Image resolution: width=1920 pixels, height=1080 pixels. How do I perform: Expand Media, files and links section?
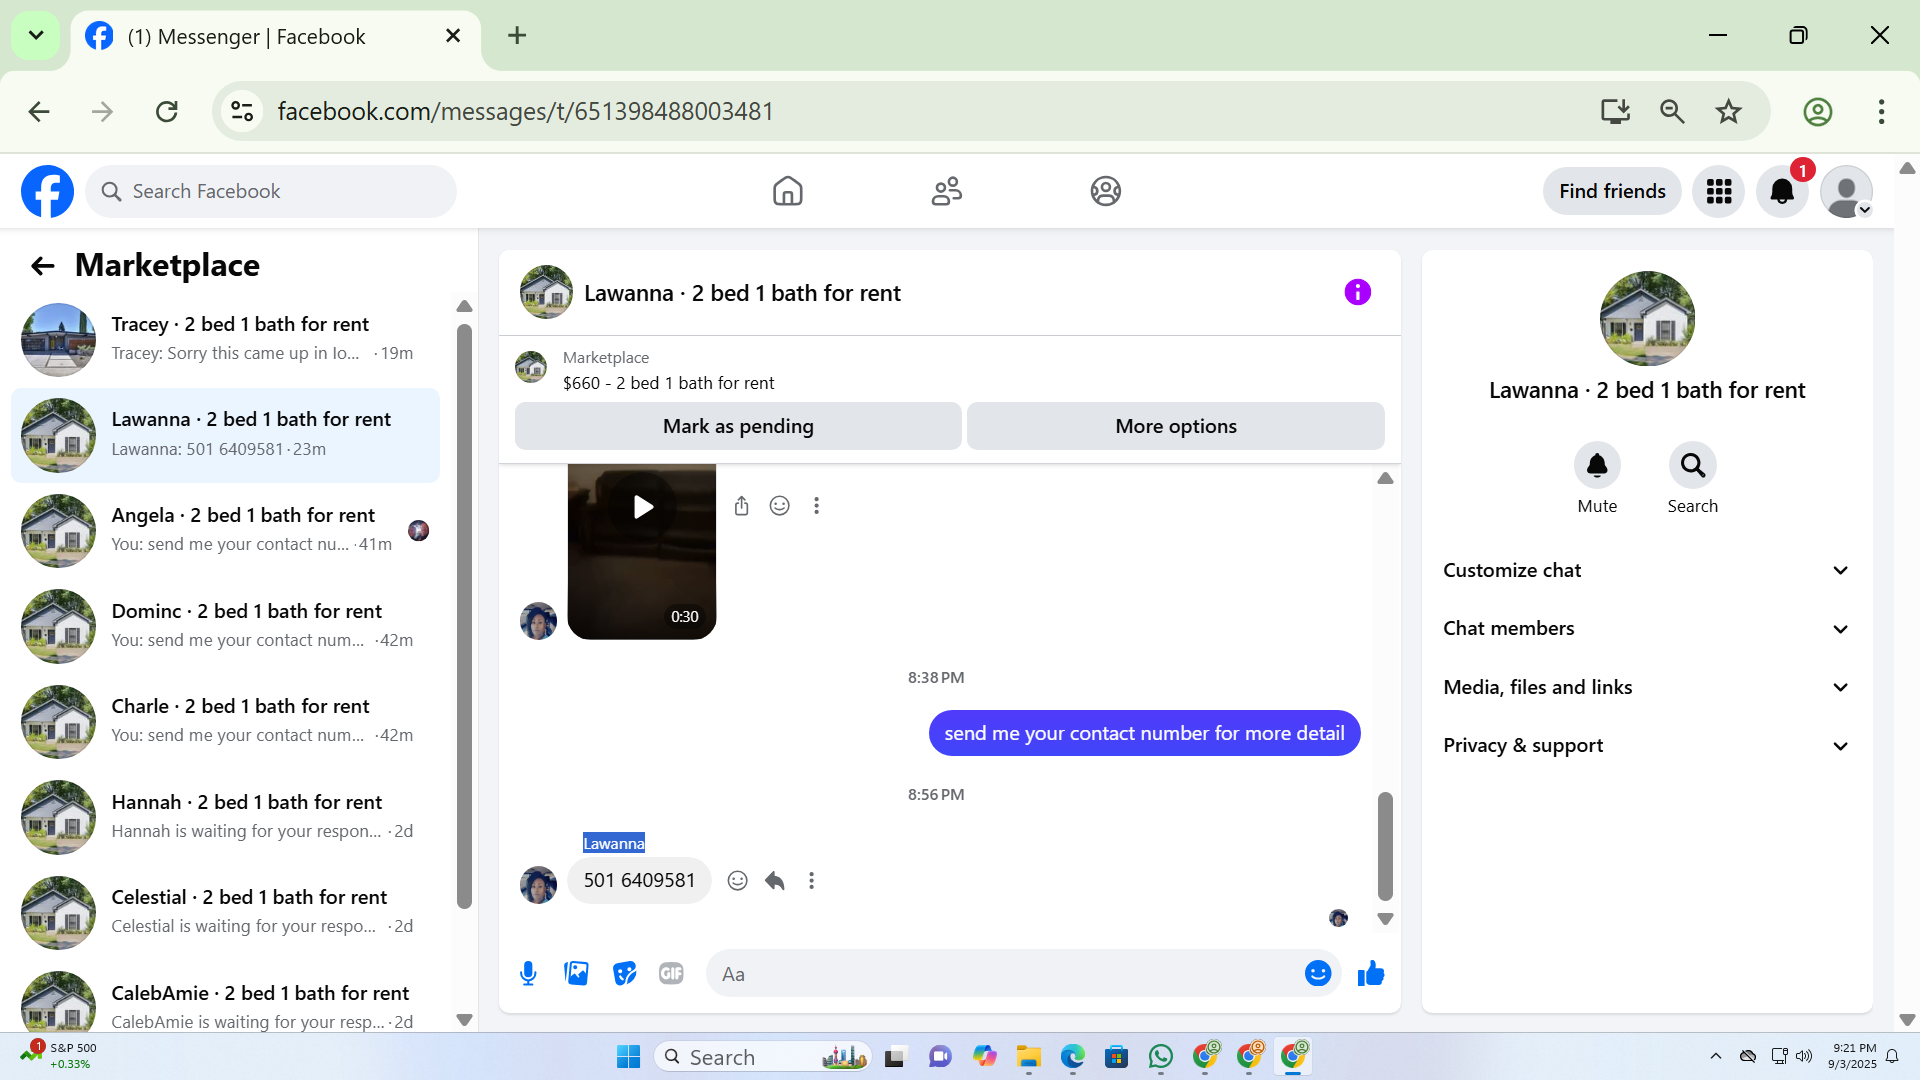point(1646,687)
